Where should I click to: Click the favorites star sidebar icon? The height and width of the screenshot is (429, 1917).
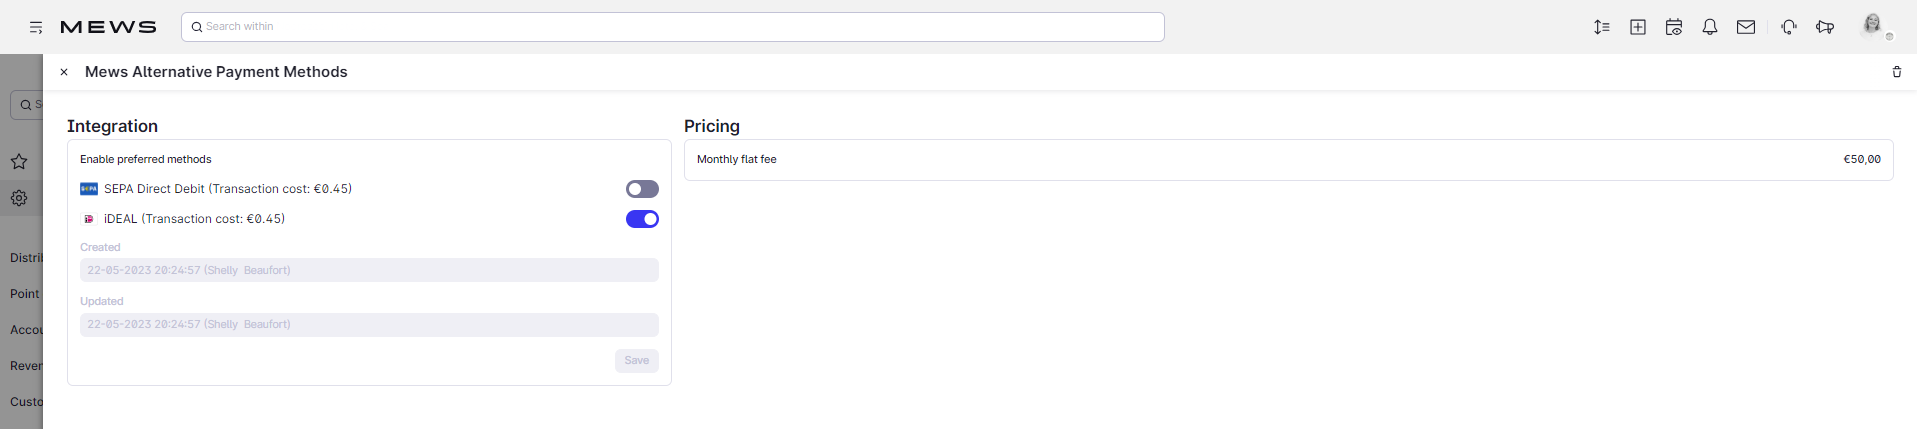click(x=19, y=161)
